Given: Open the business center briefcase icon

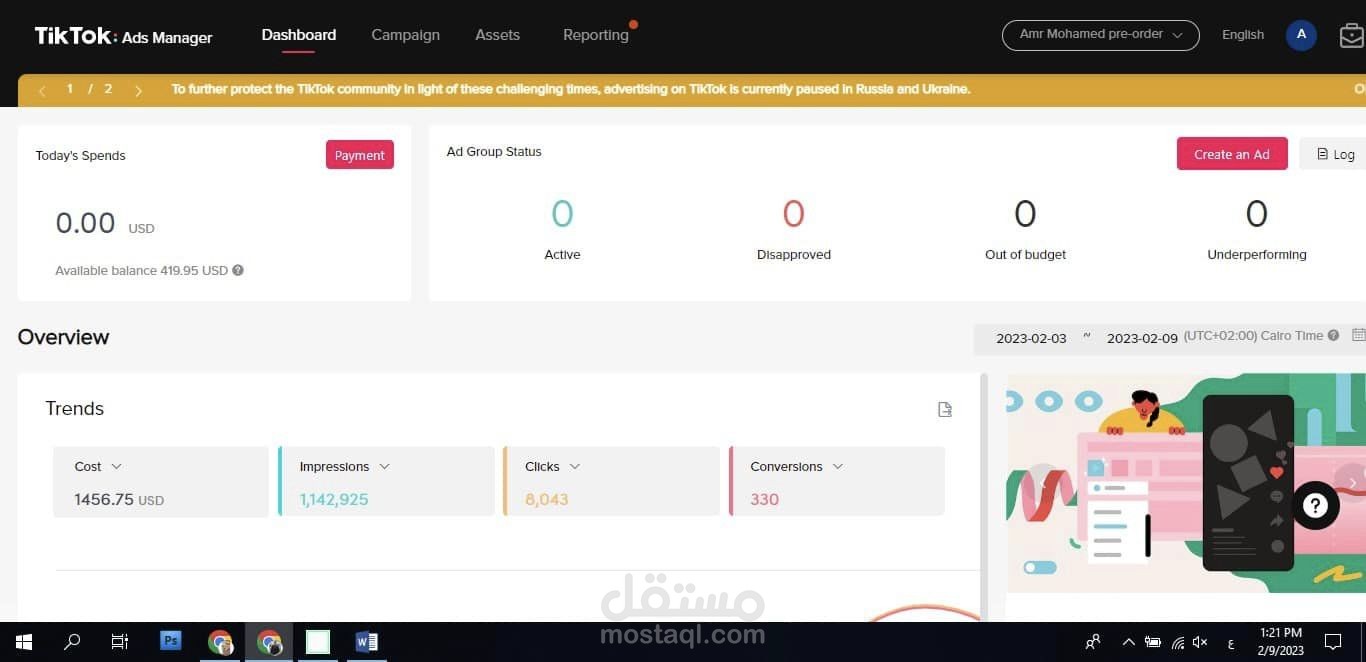Looking at the screenshot, I should tap(1352, 35).
